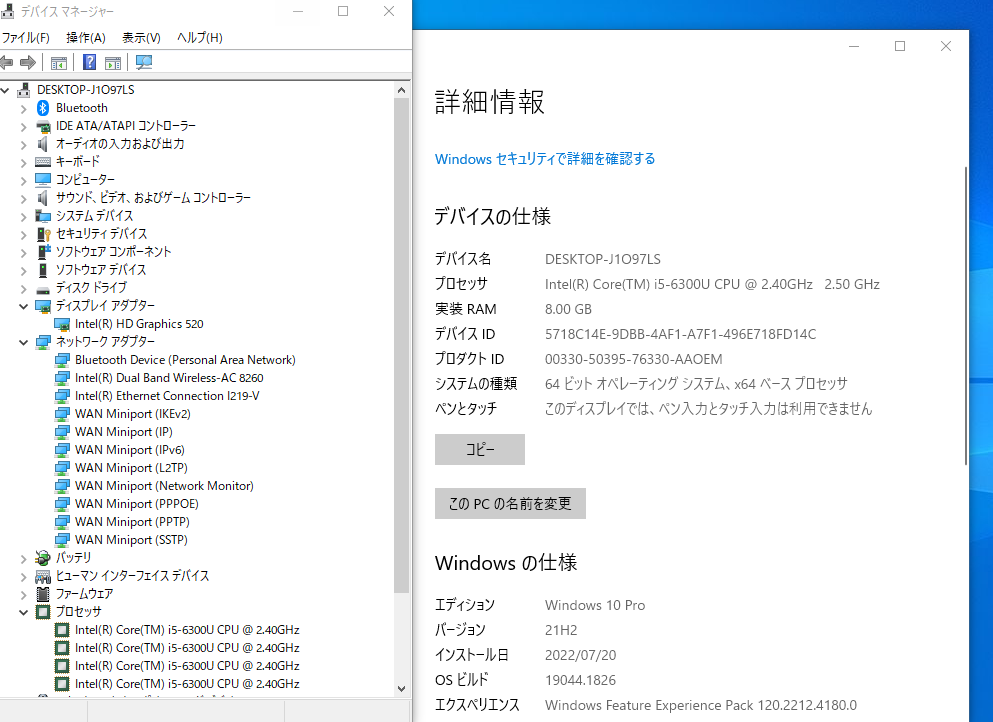Expand the Bluetooth tree node
Screen dimensions: 993x722
pos(23,108)
